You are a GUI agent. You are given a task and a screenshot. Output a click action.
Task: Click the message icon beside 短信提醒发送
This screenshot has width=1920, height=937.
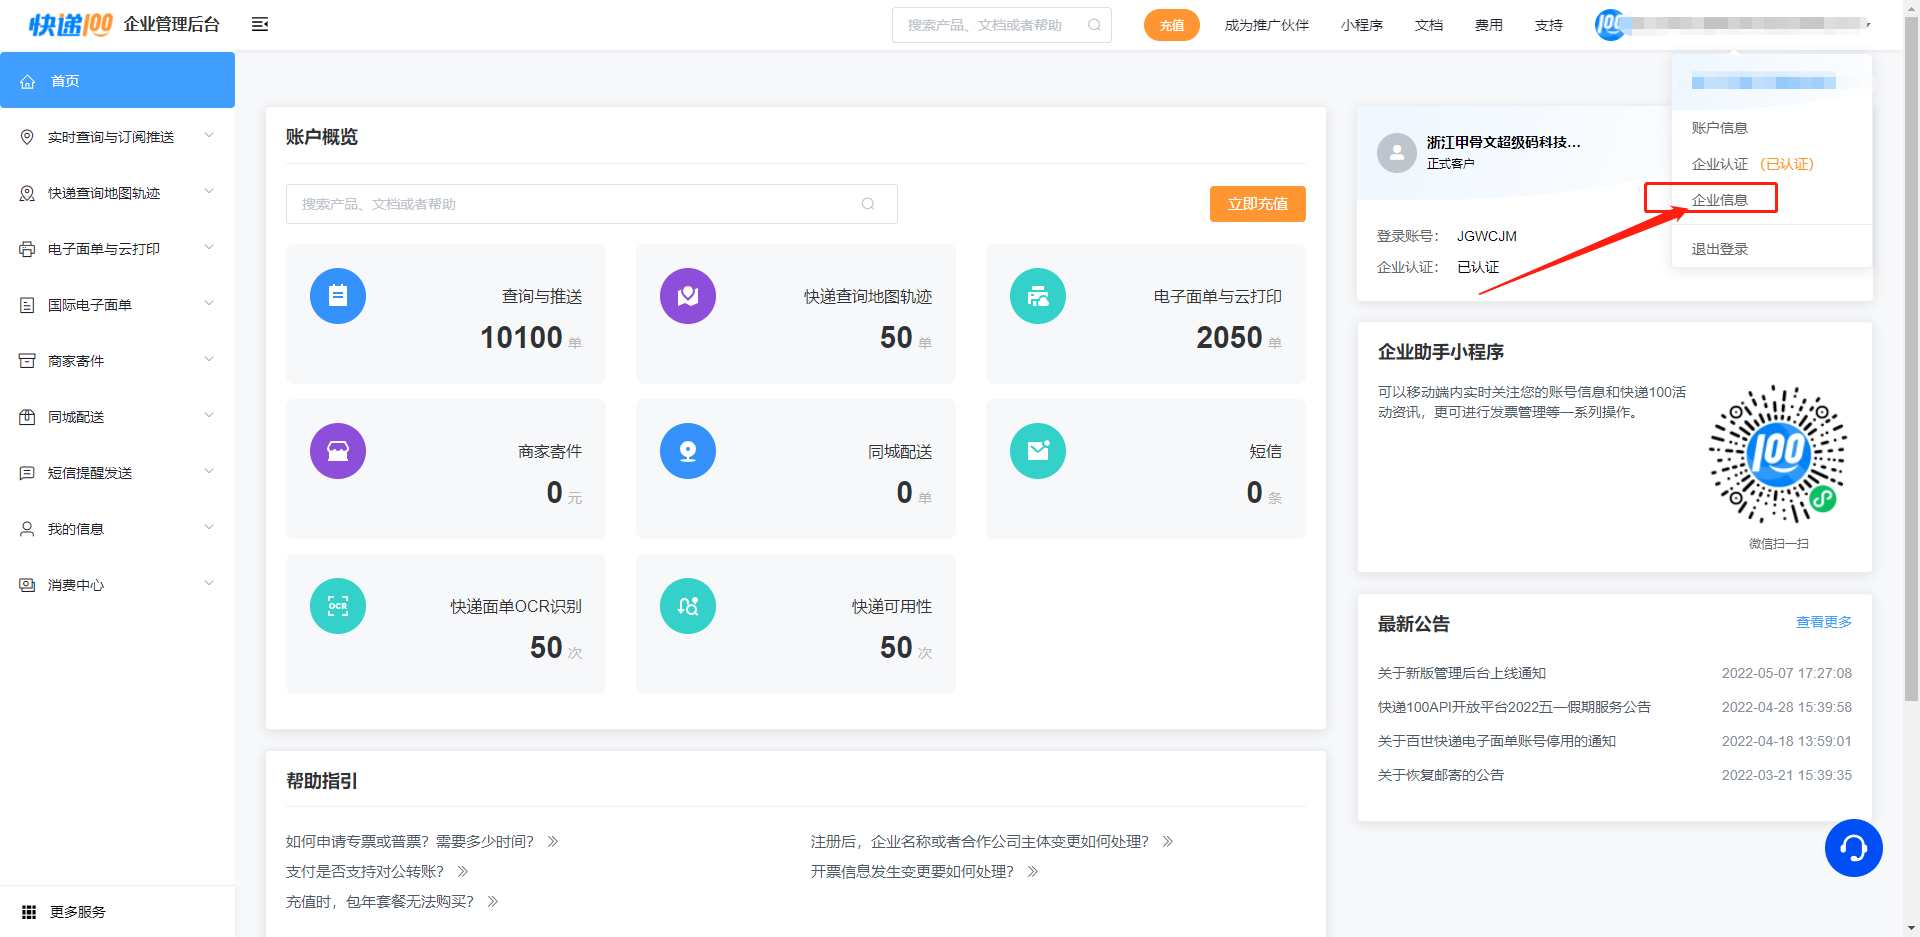tap(27, 473)
